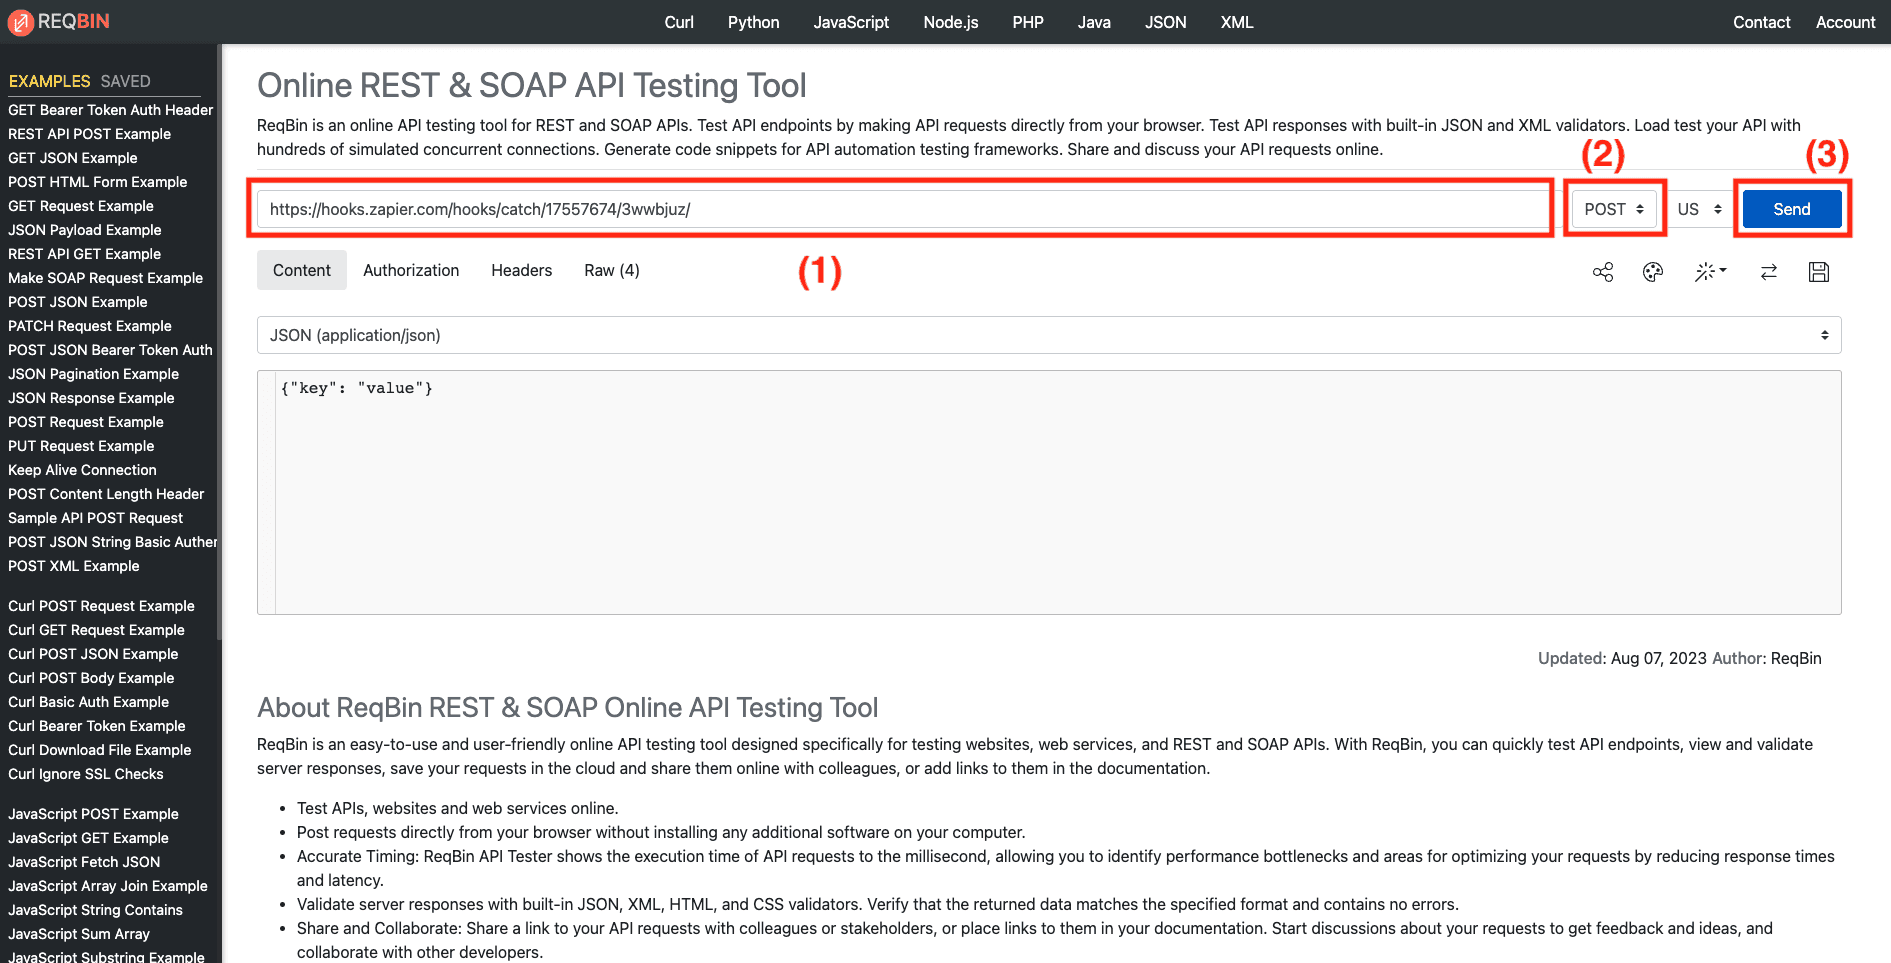1891x963 pixels.
Task: Open POST Content Length Header example
Action: pos(106,494)
